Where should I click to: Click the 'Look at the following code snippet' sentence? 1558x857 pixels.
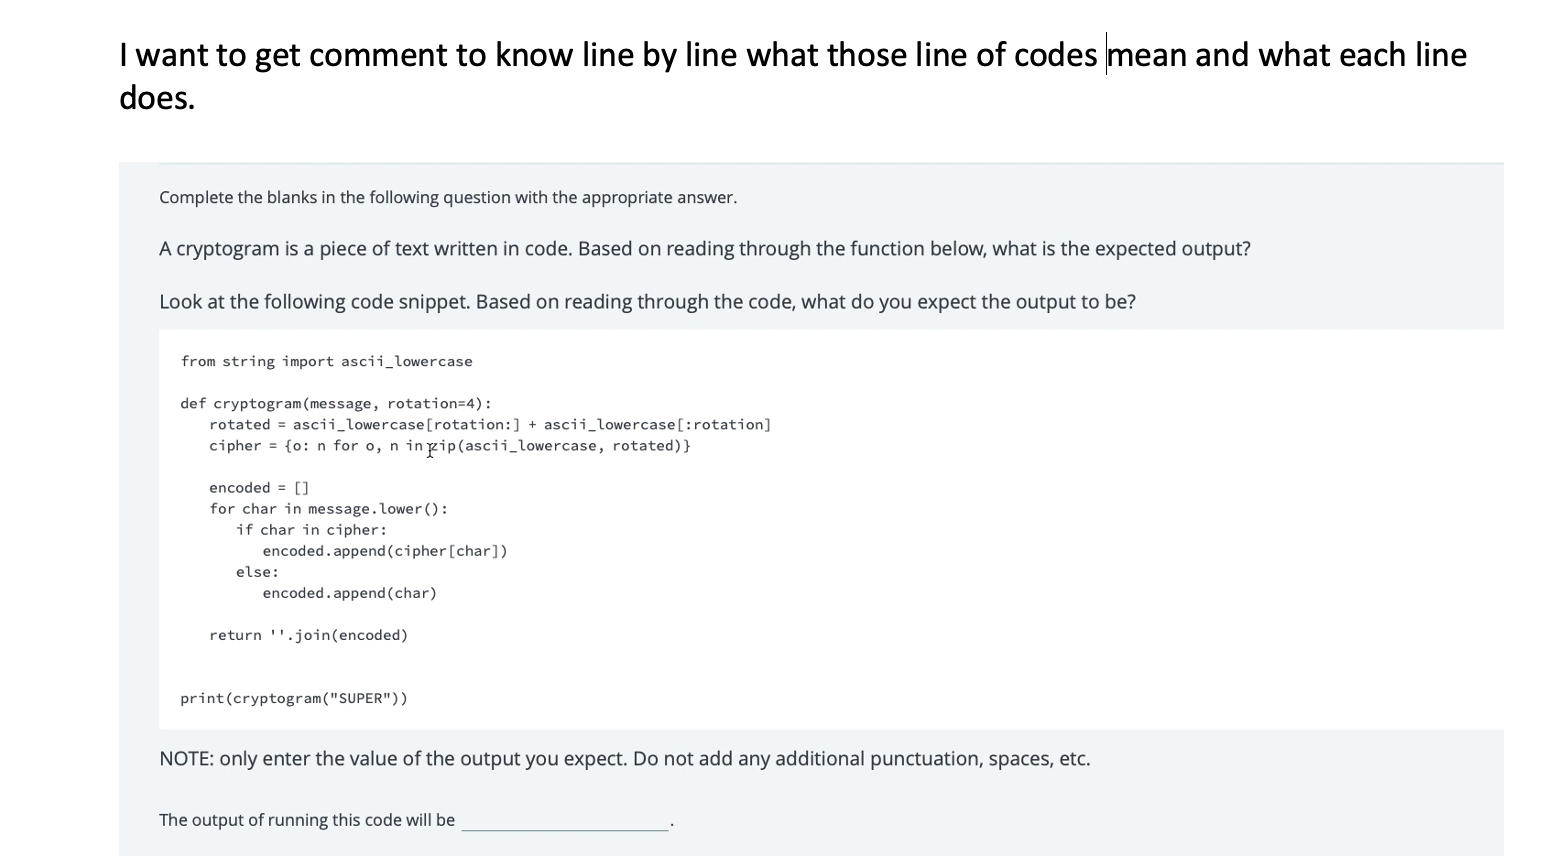[647, 301]
